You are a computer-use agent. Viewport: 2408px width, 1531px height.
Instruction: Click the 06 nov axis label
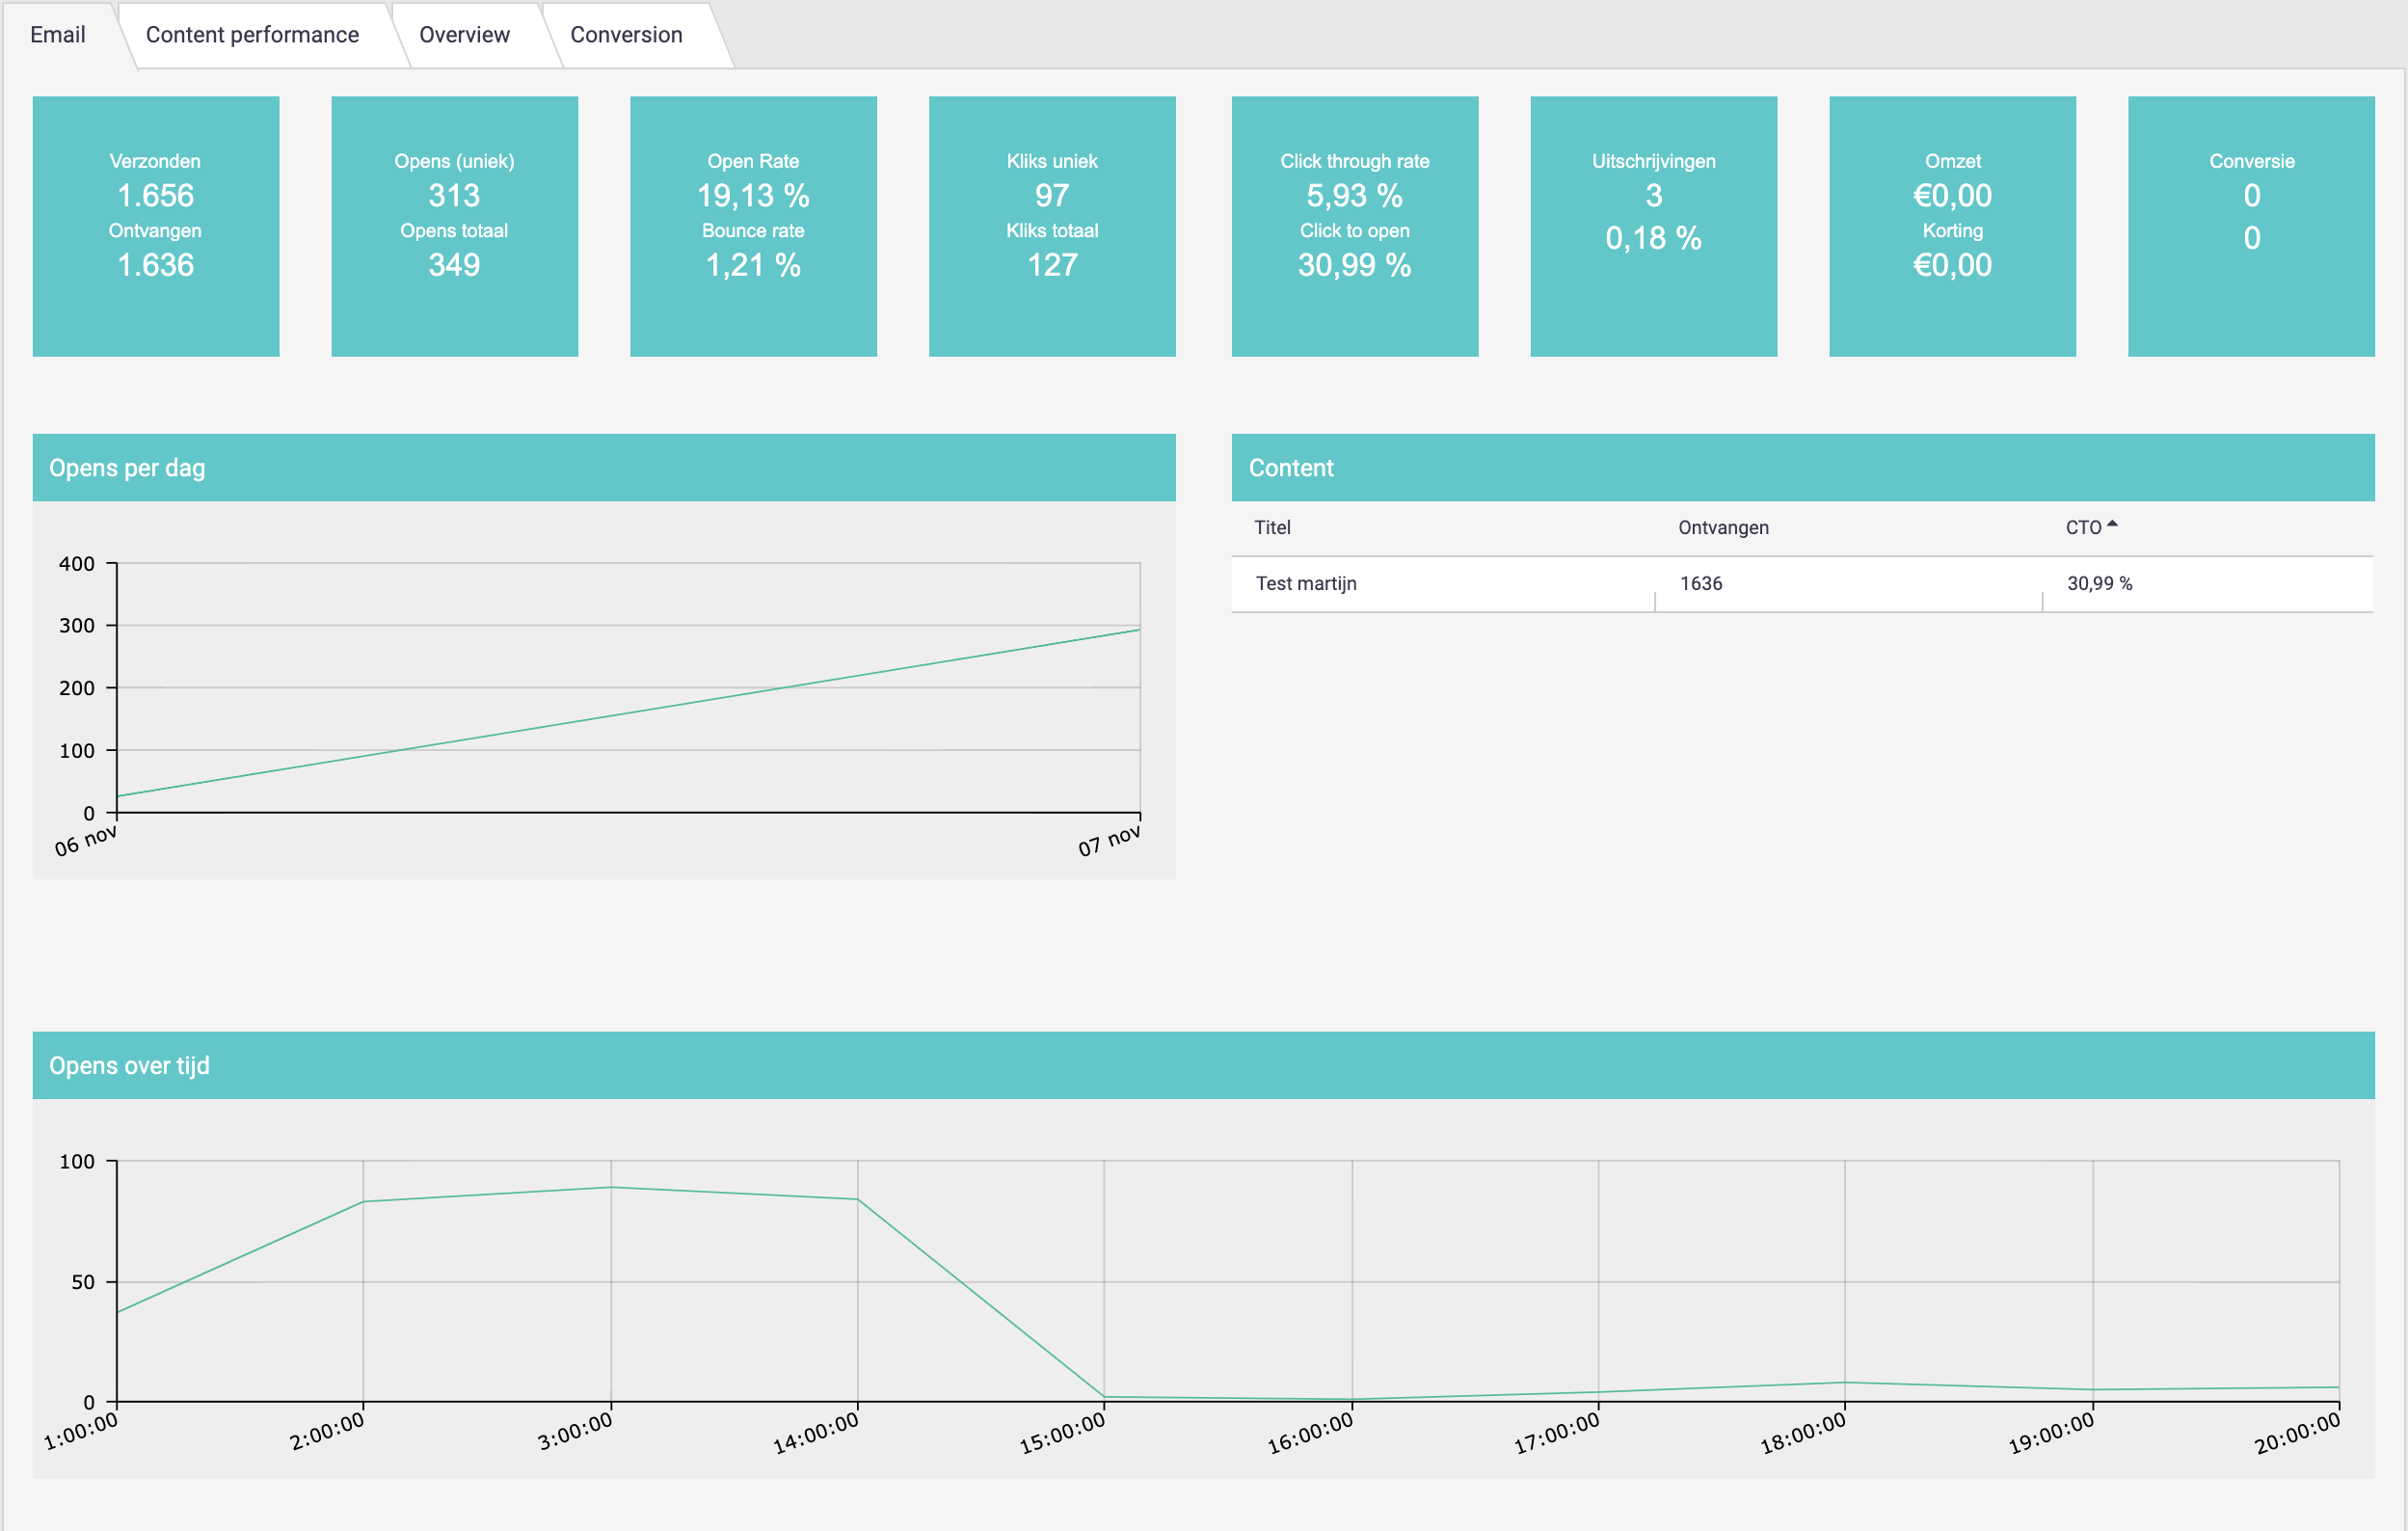coord(86,841)
